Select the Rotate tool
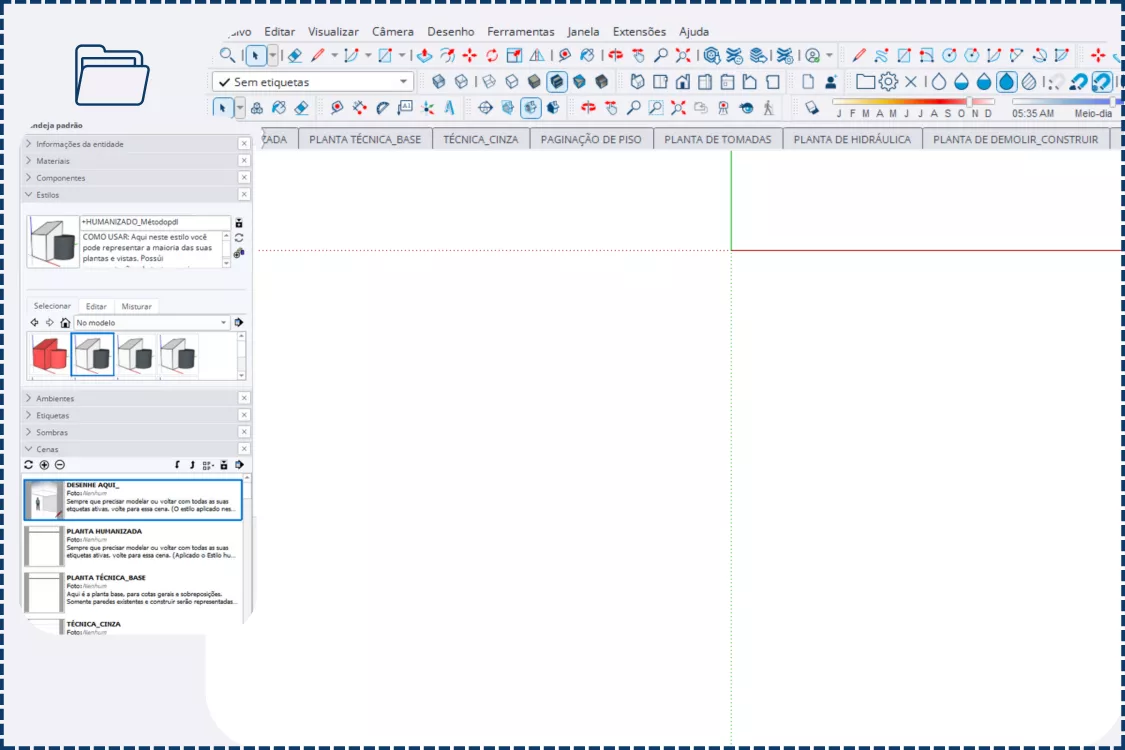This screenshot has height=750, width=1125. [492, 56]
